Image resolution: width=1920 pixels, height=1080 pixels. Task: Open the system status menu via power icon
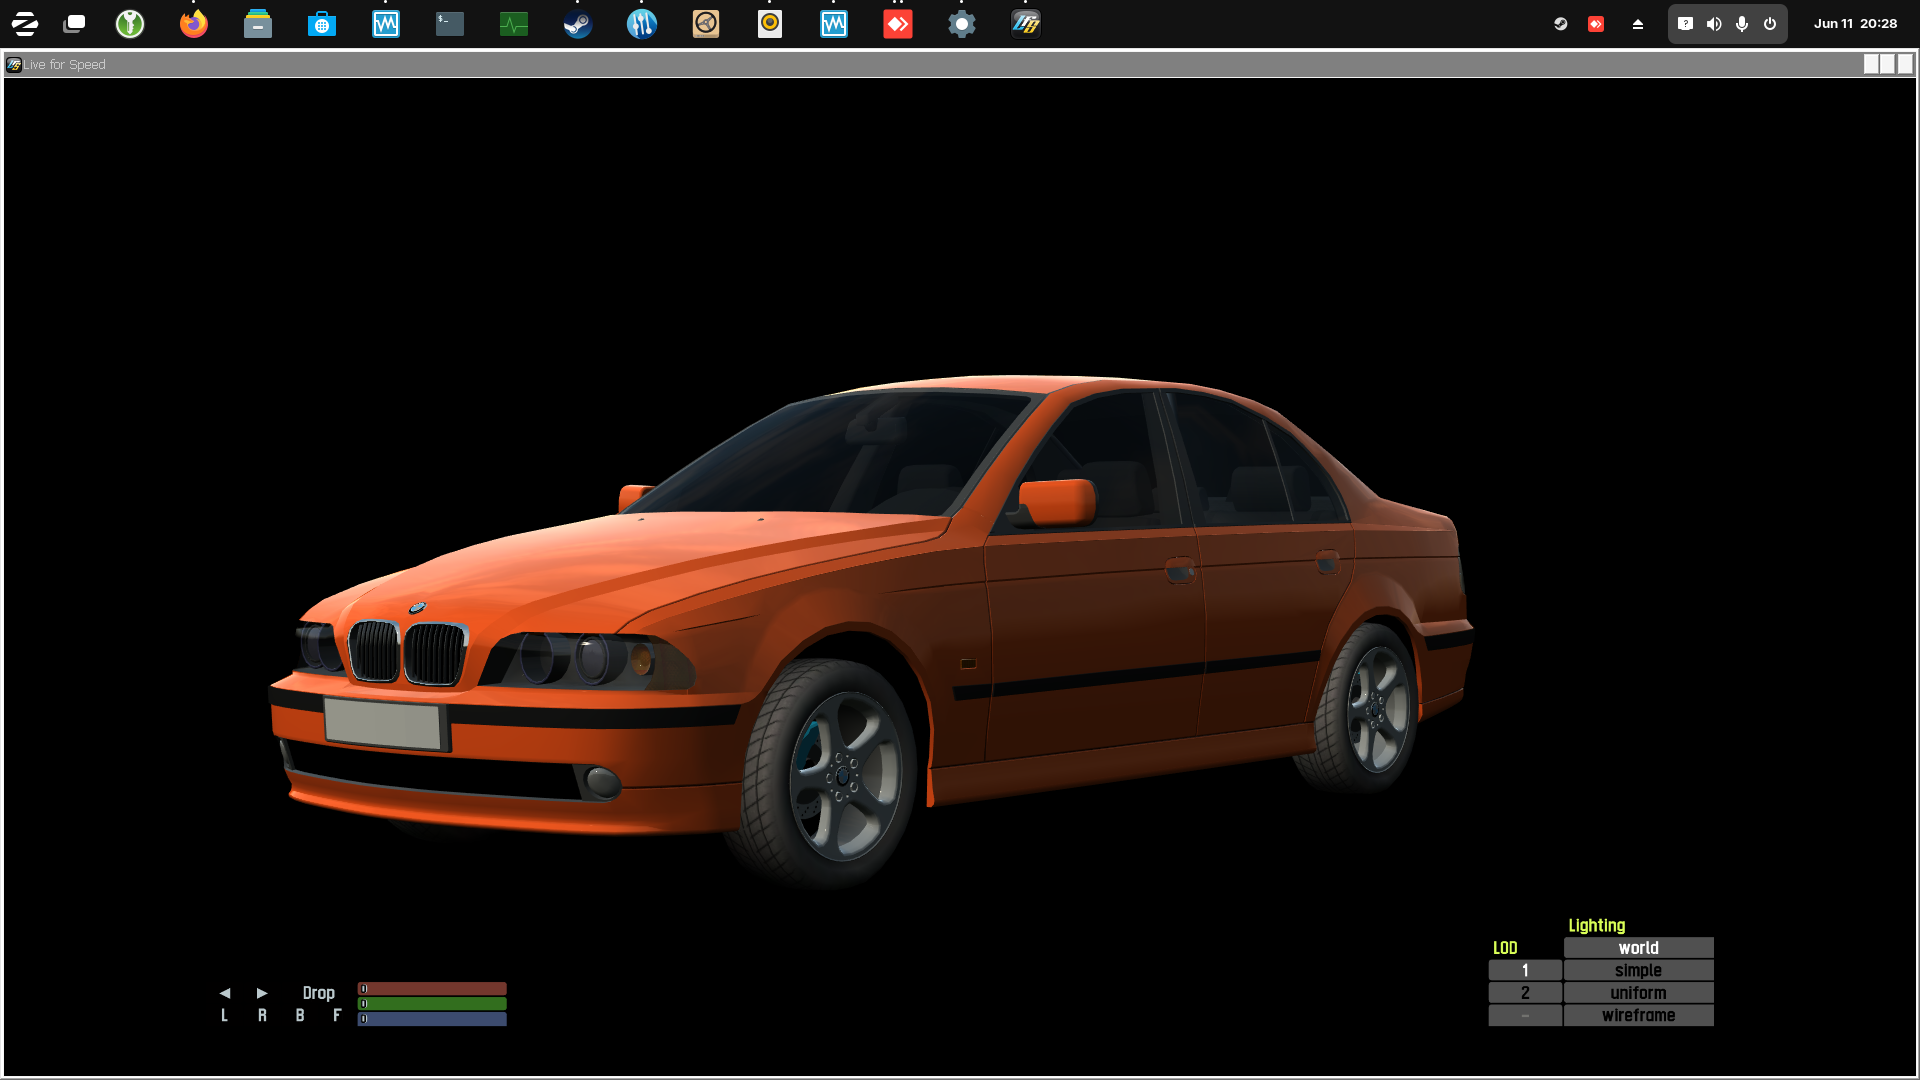click(x=1770, y=24)
